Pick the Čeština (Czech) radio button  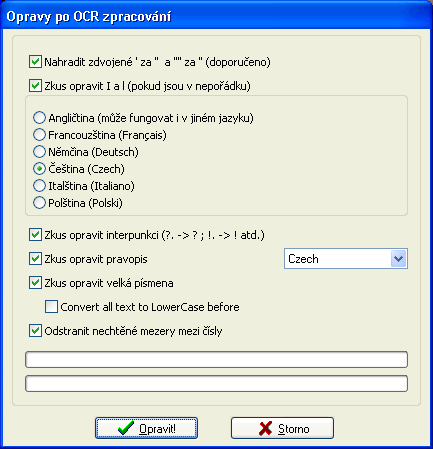pyautogui.click(x=39, y=169)
